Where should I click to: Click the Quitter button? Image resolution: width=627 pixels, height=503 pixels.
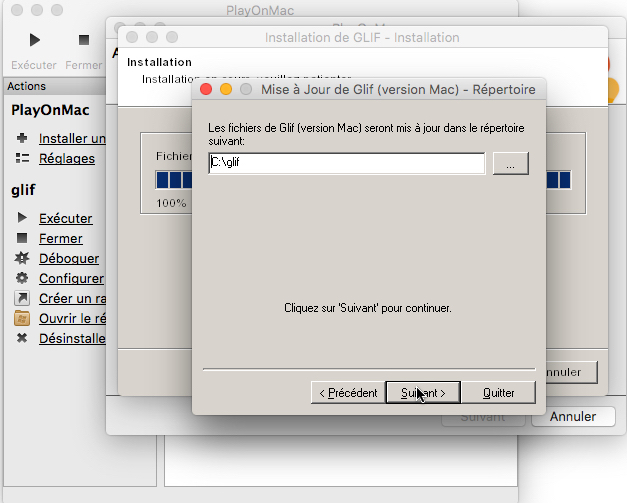pos(499,393)
